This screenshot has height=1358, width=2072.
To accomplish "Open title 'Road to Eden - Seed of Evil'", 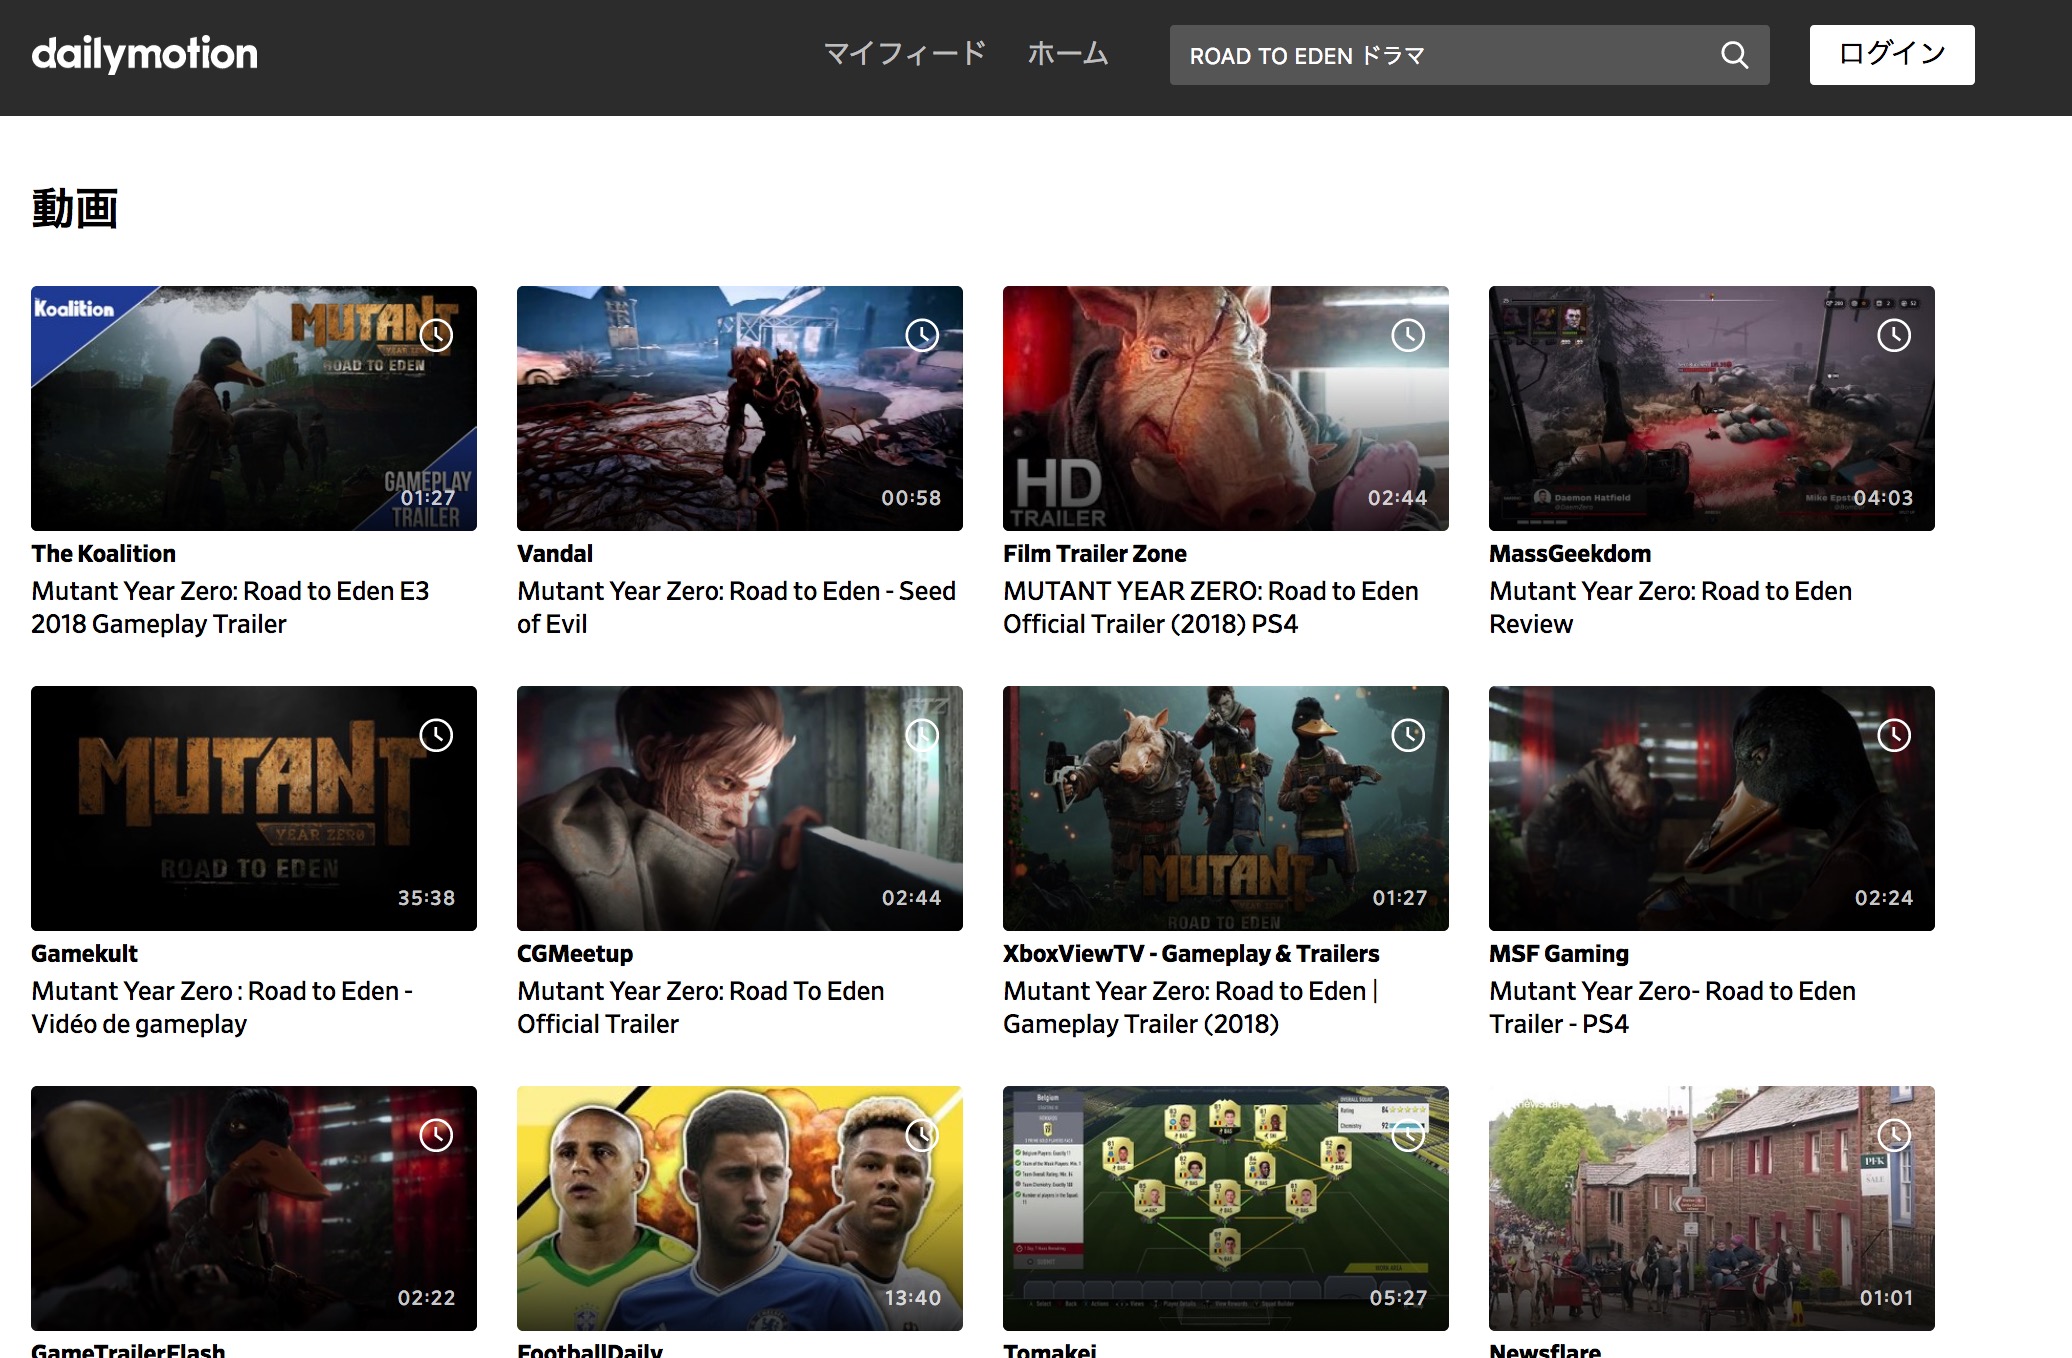I will coord(736,607).
